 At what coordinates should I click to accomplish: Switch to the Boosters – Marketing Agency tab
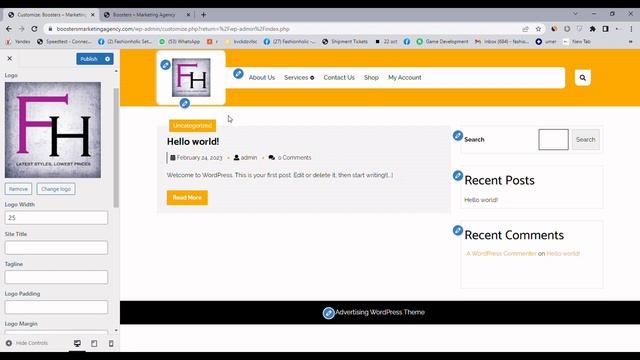(144, 15)
